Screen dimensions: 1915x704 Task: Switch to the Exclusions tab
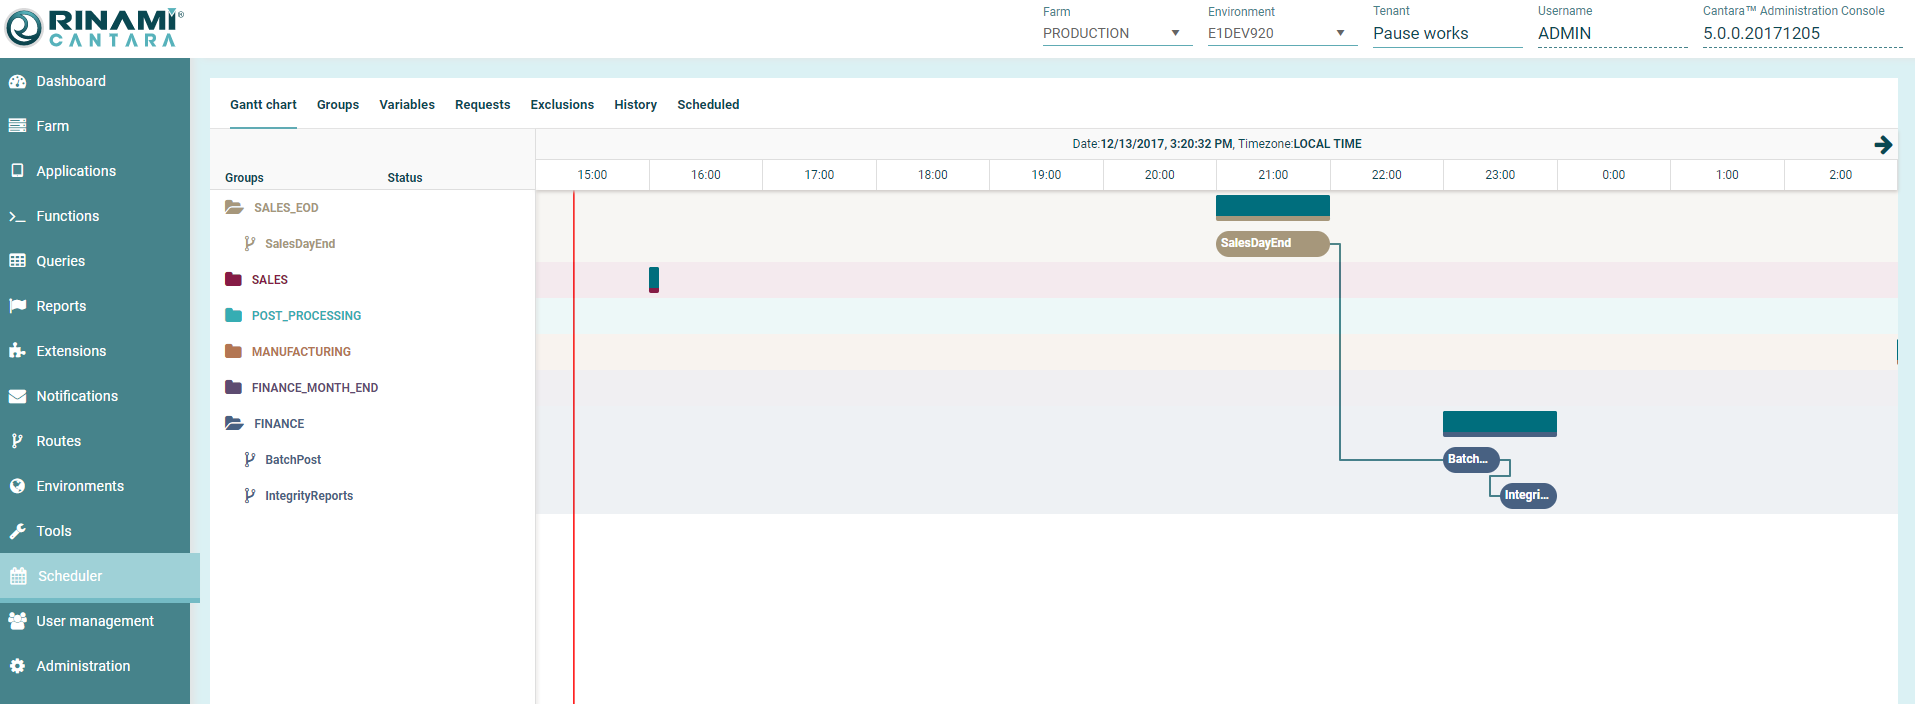[561, 105]
